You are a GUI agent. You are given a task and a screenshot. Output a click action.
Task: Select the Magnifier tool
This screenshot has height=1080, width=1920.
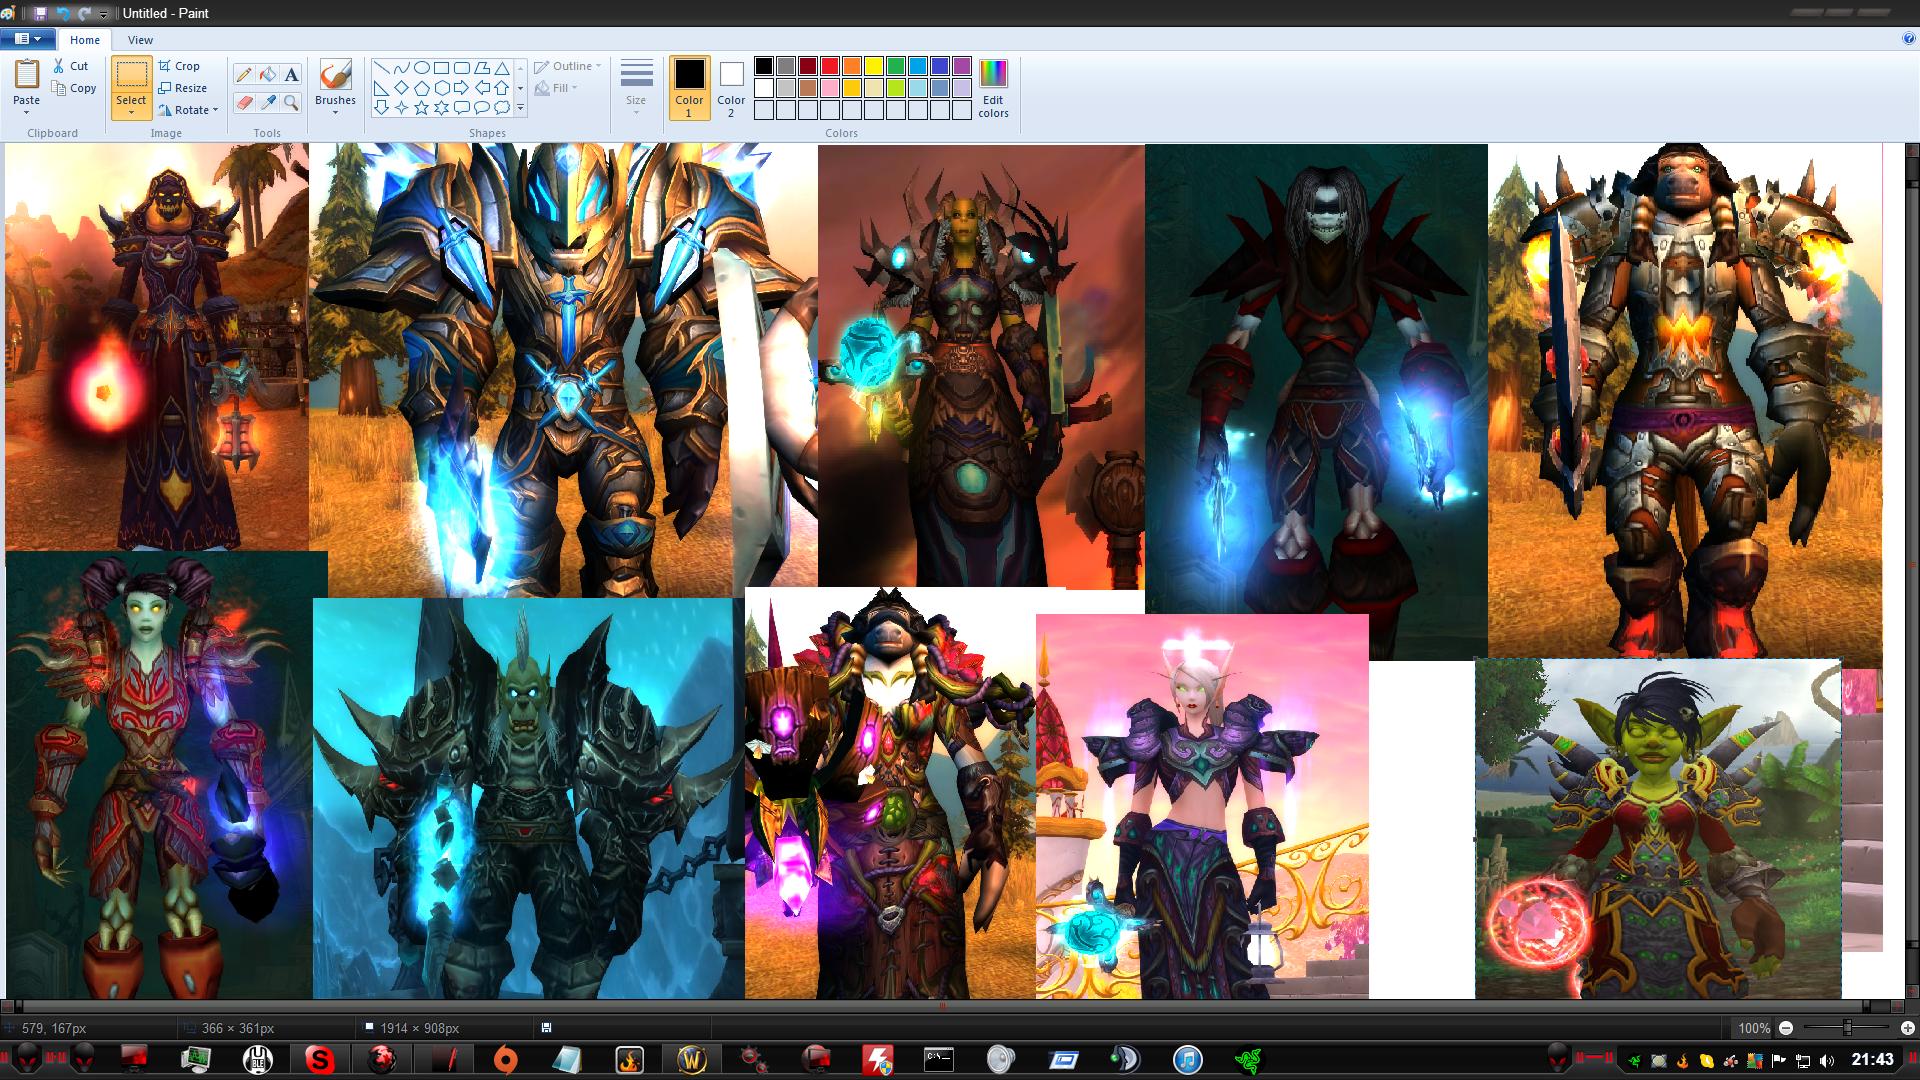click(291, 103)
